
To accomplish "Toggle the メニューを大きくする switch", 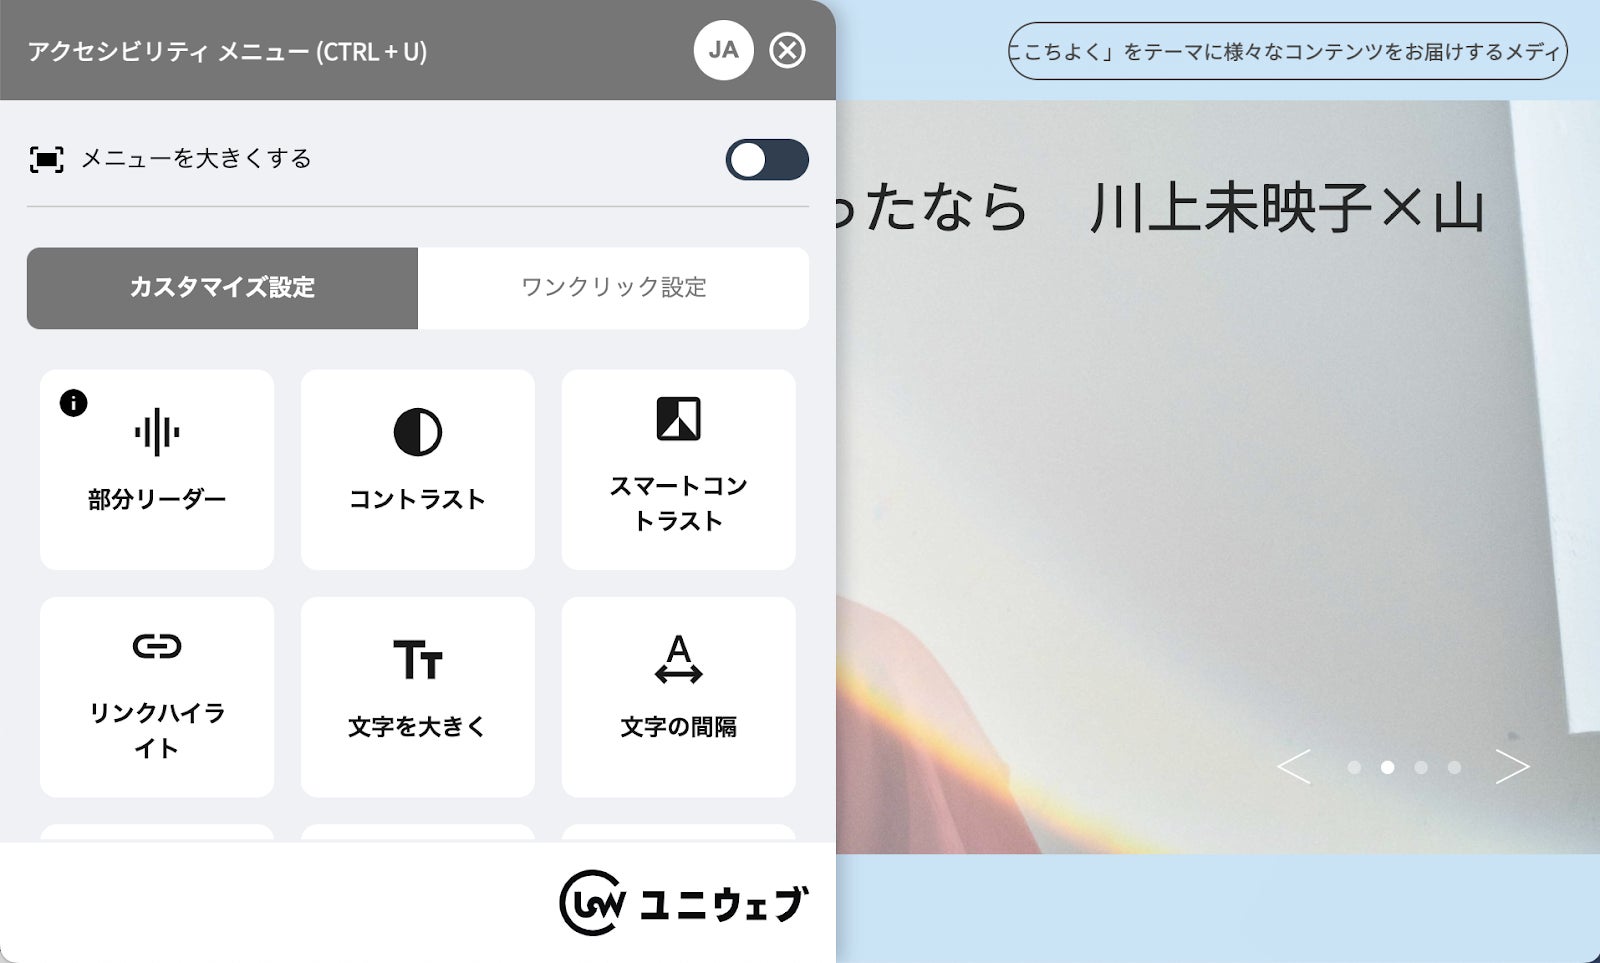I will [x=767, y=160].
